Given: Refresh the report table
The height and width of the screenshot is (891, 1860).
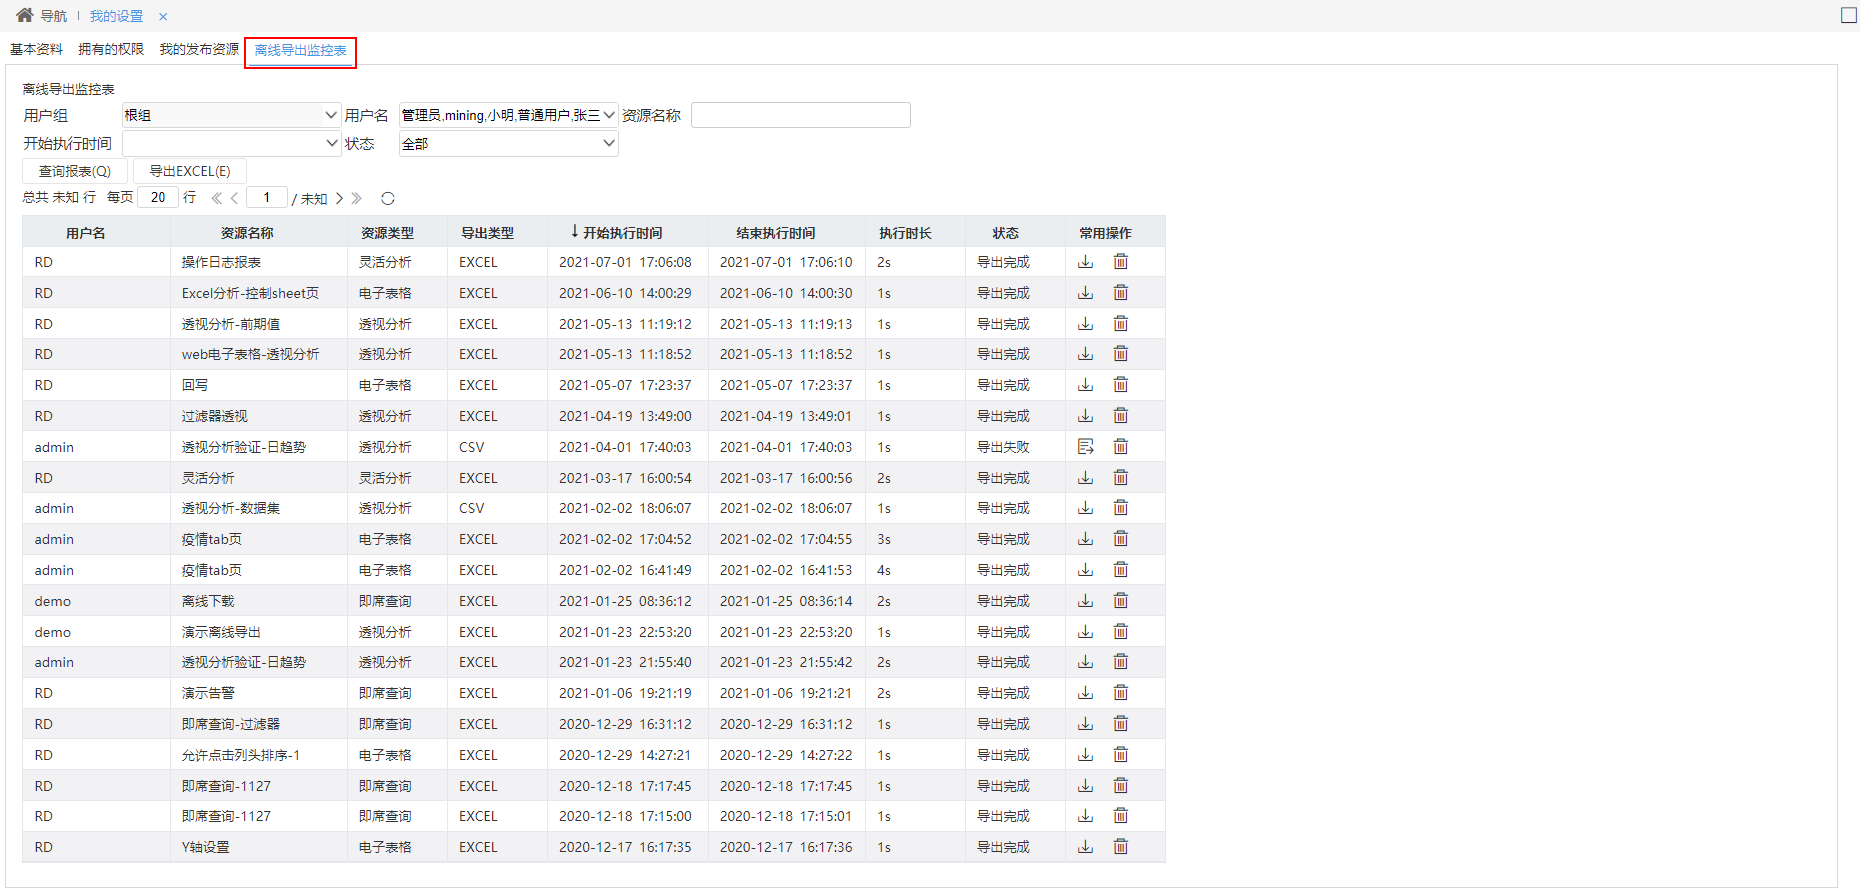Looking at the screenshot, I should [388, 198].
